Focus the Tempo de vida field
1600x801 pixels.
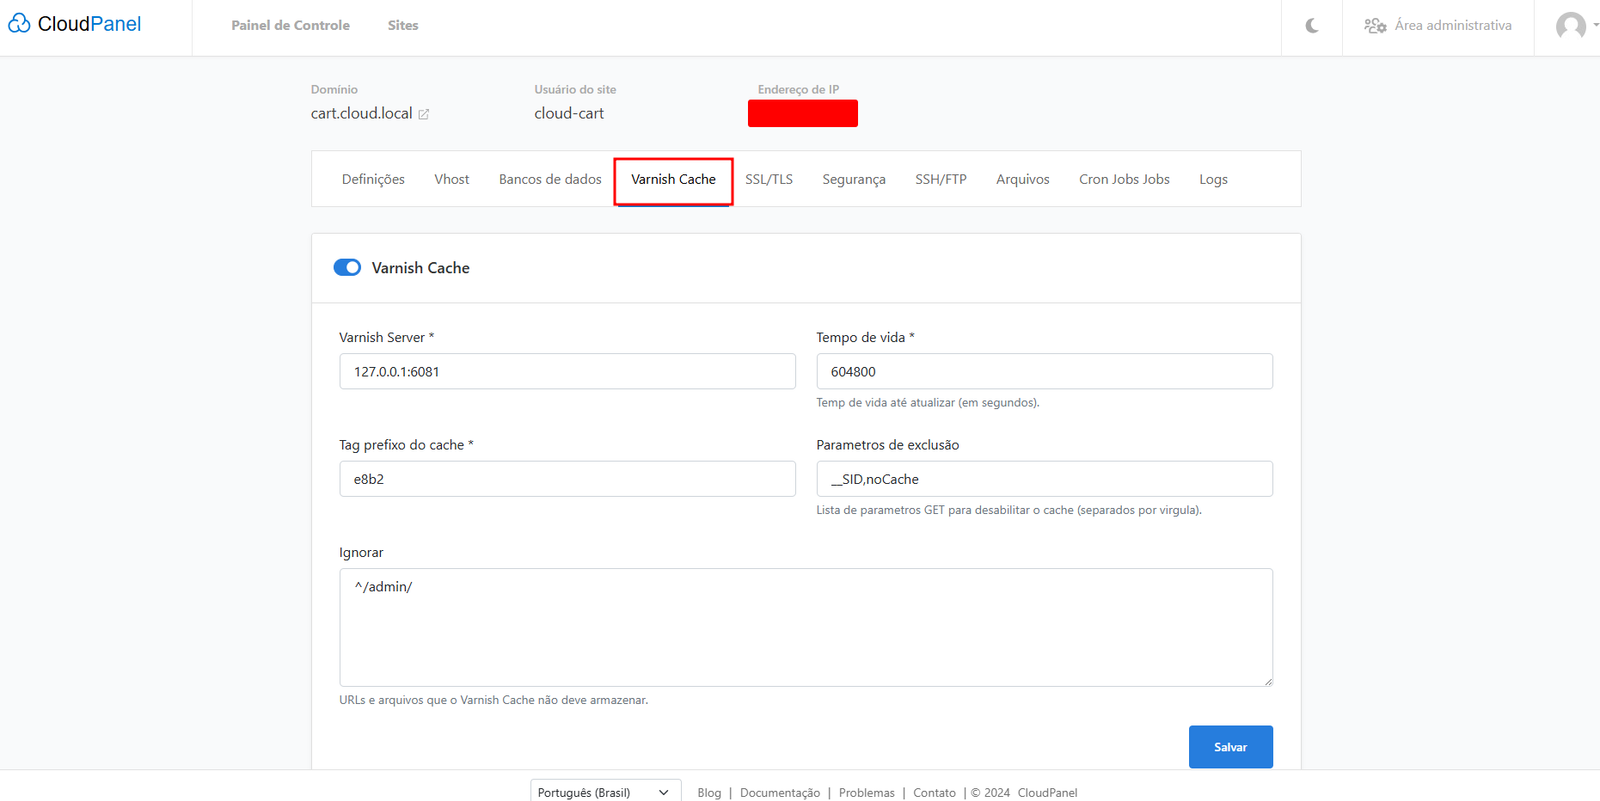tap(1044, 372)
